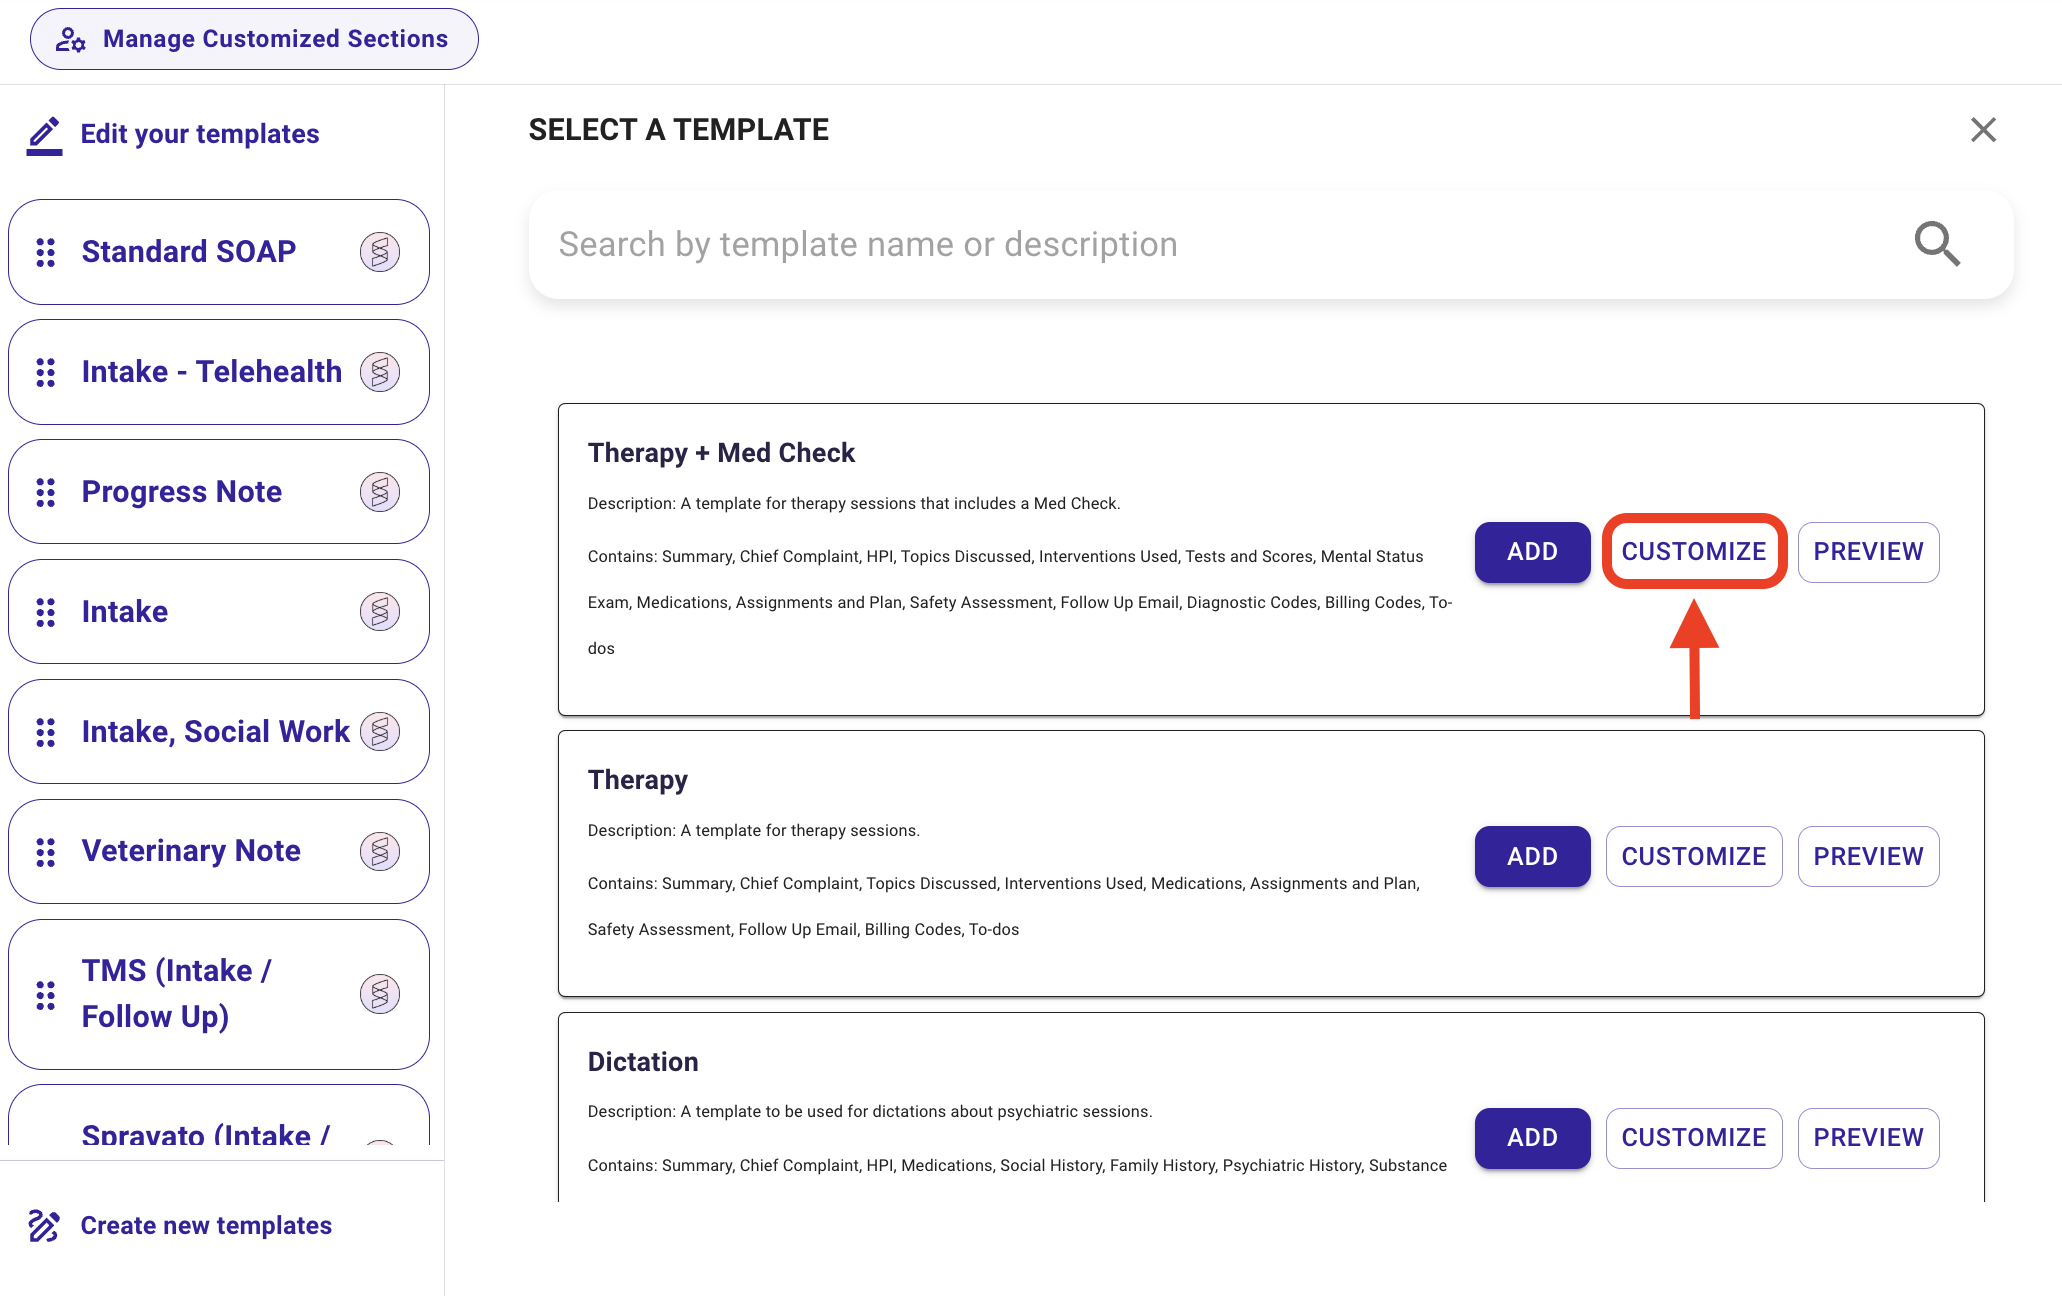Image resolution: width=2062 pixels, height=1296 pixels.
Task: Add the Therapy + Med Check template
Action: click(1532, 552)
